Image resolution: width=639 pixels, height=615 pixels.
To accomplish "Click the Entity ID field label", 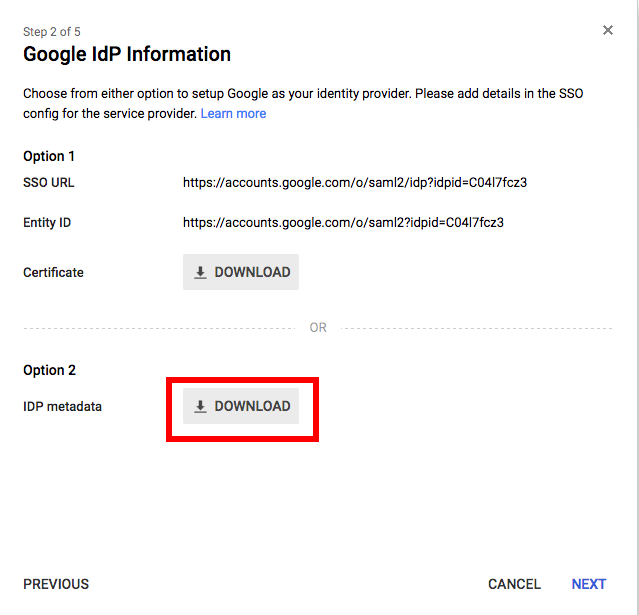I will [47, 222].
